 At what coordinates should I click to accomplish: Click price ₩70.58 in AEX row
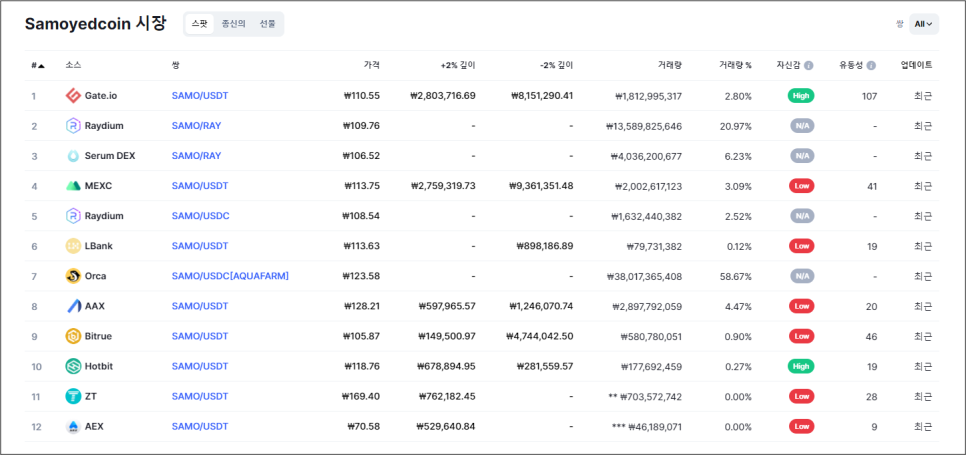pos(363,427)
